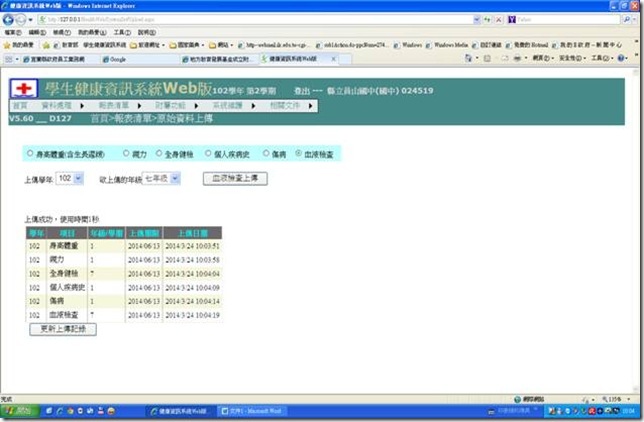Screen dimensions: 644x422
Task: Click the favorites star icon
Action: [8, 45]
